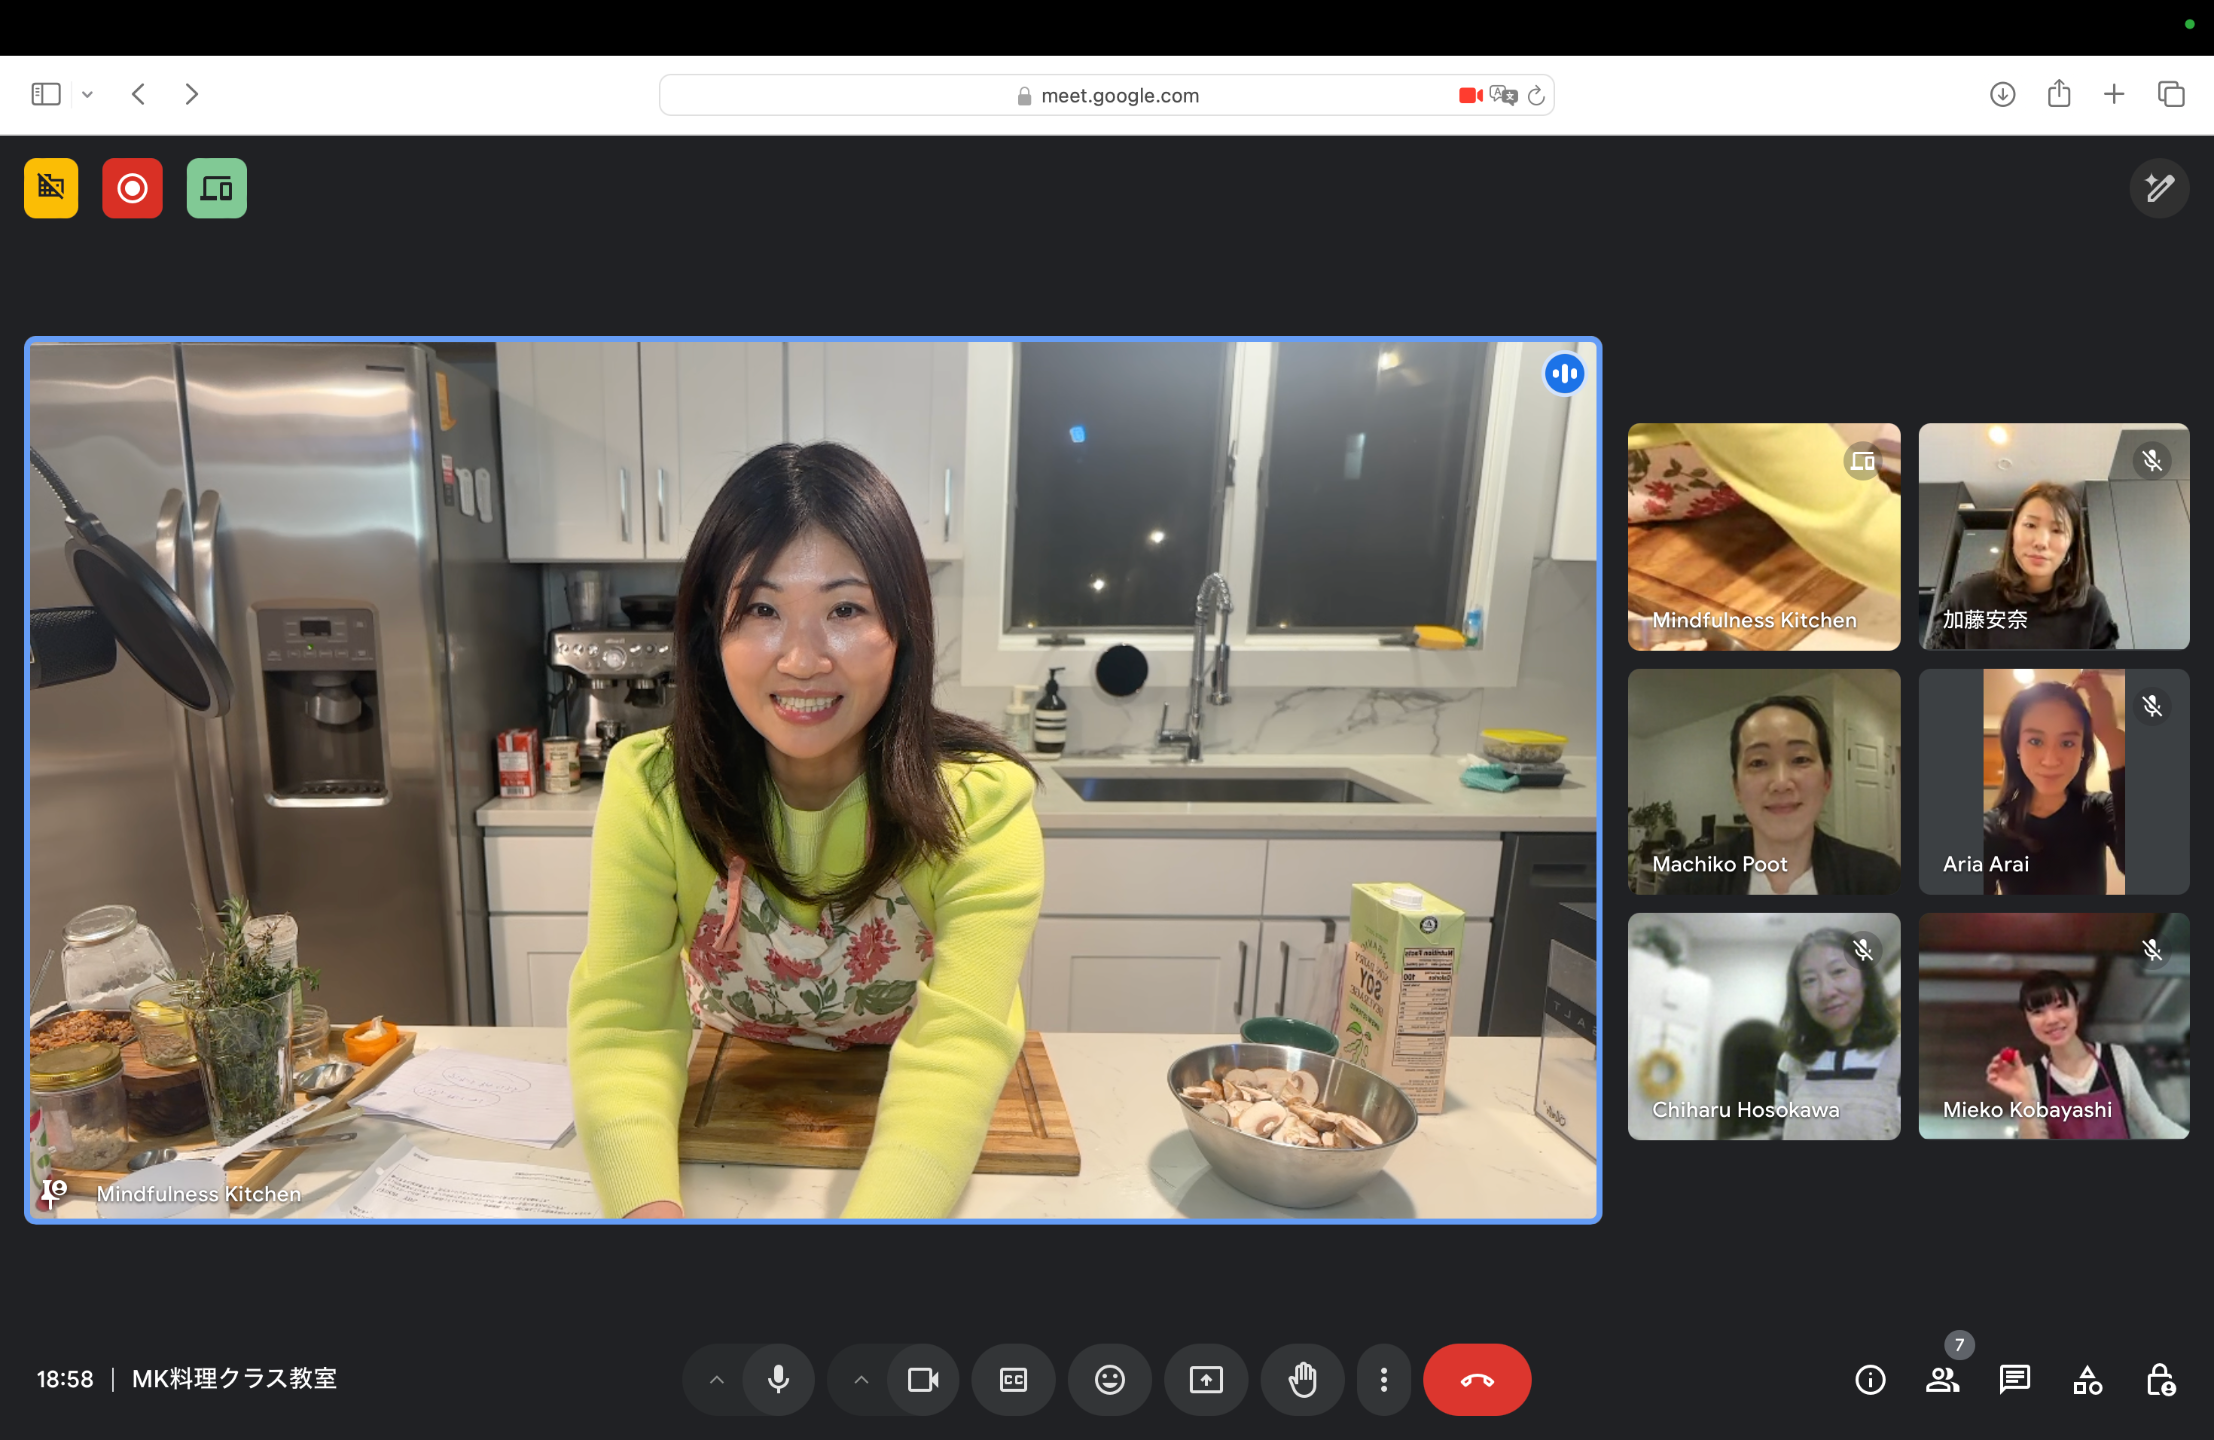This screenshot has height=1440, width=2214.
Task: Open the activities panel
Action: tap(2087, 1380)
